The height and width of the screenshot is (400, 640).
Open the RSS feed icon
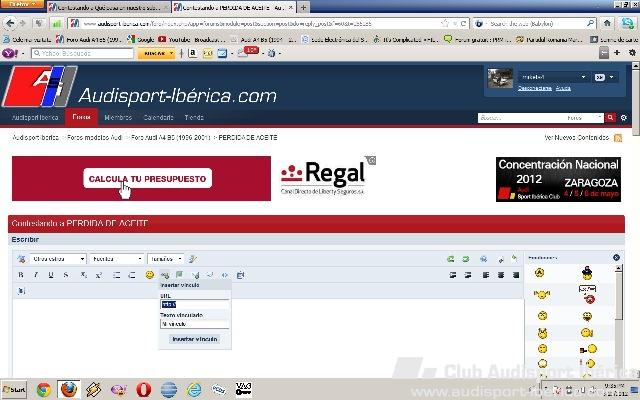[618, 138]
